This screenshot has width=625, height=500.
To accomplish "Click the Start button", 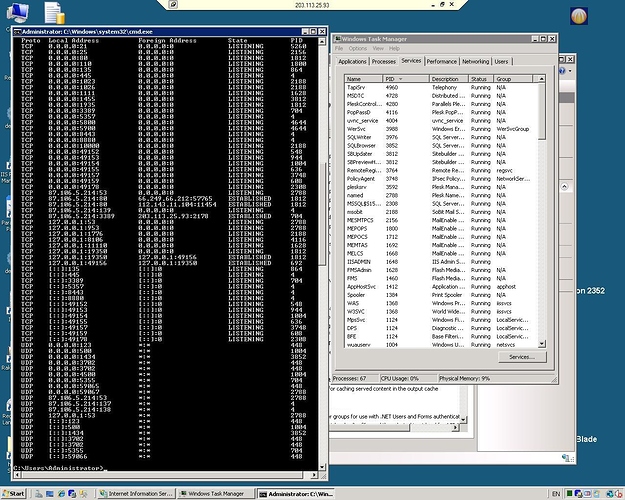I will [x=13, y=494].
